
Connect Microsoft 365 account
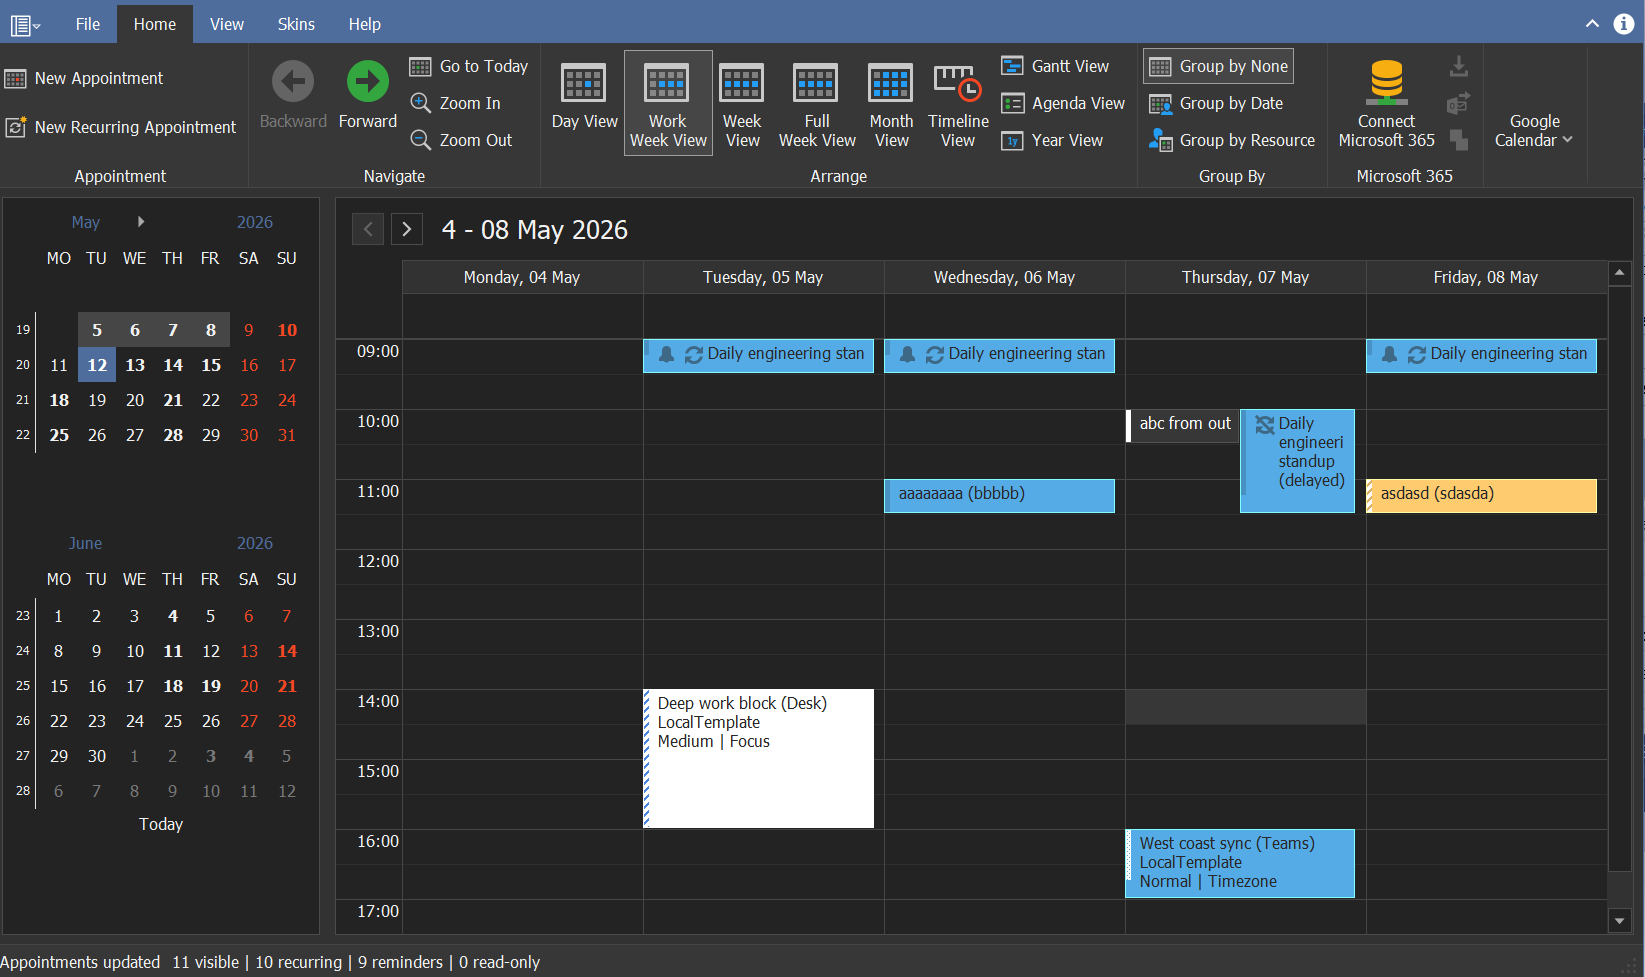click(x=1386, y=103)
